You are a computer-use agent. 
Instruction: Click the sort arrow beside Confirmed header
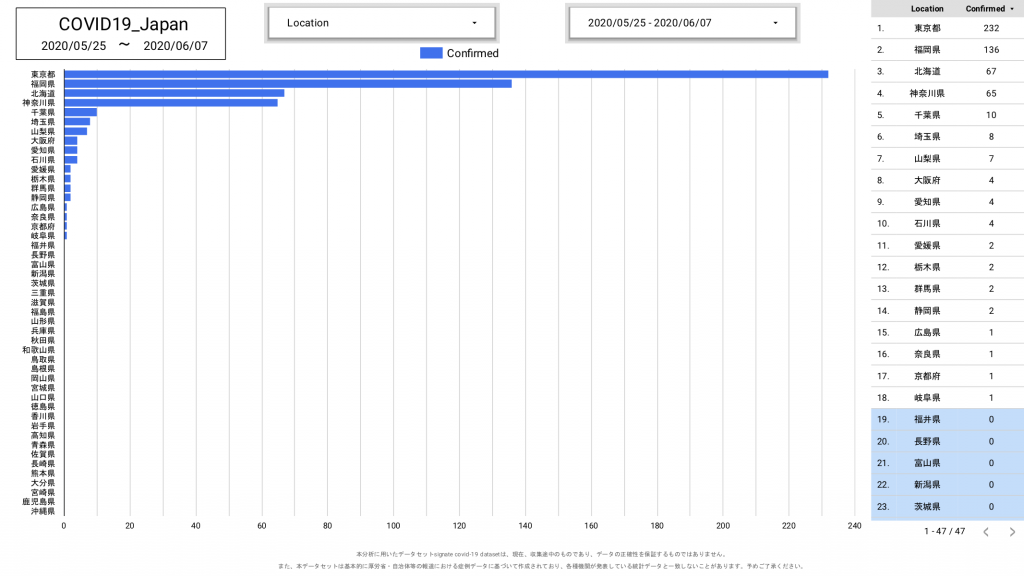(1012, 8)
